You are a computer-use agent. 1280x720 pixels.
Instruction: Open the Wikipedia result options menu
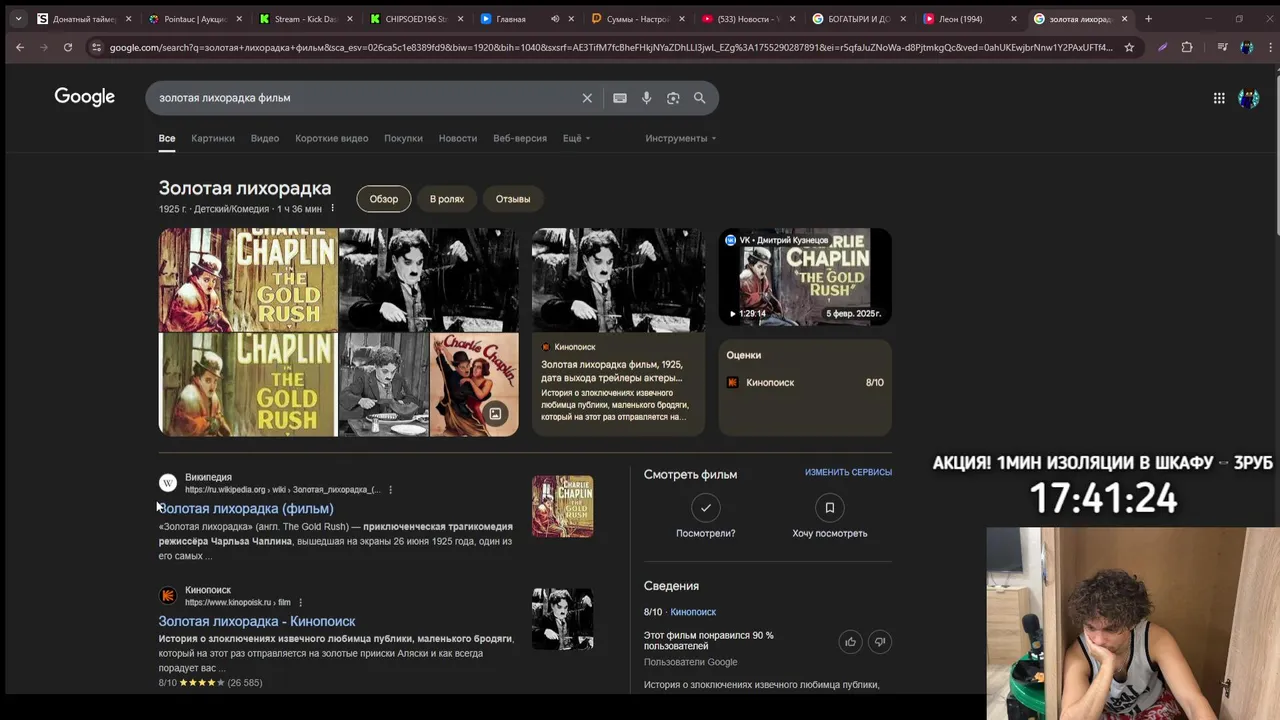390,490
